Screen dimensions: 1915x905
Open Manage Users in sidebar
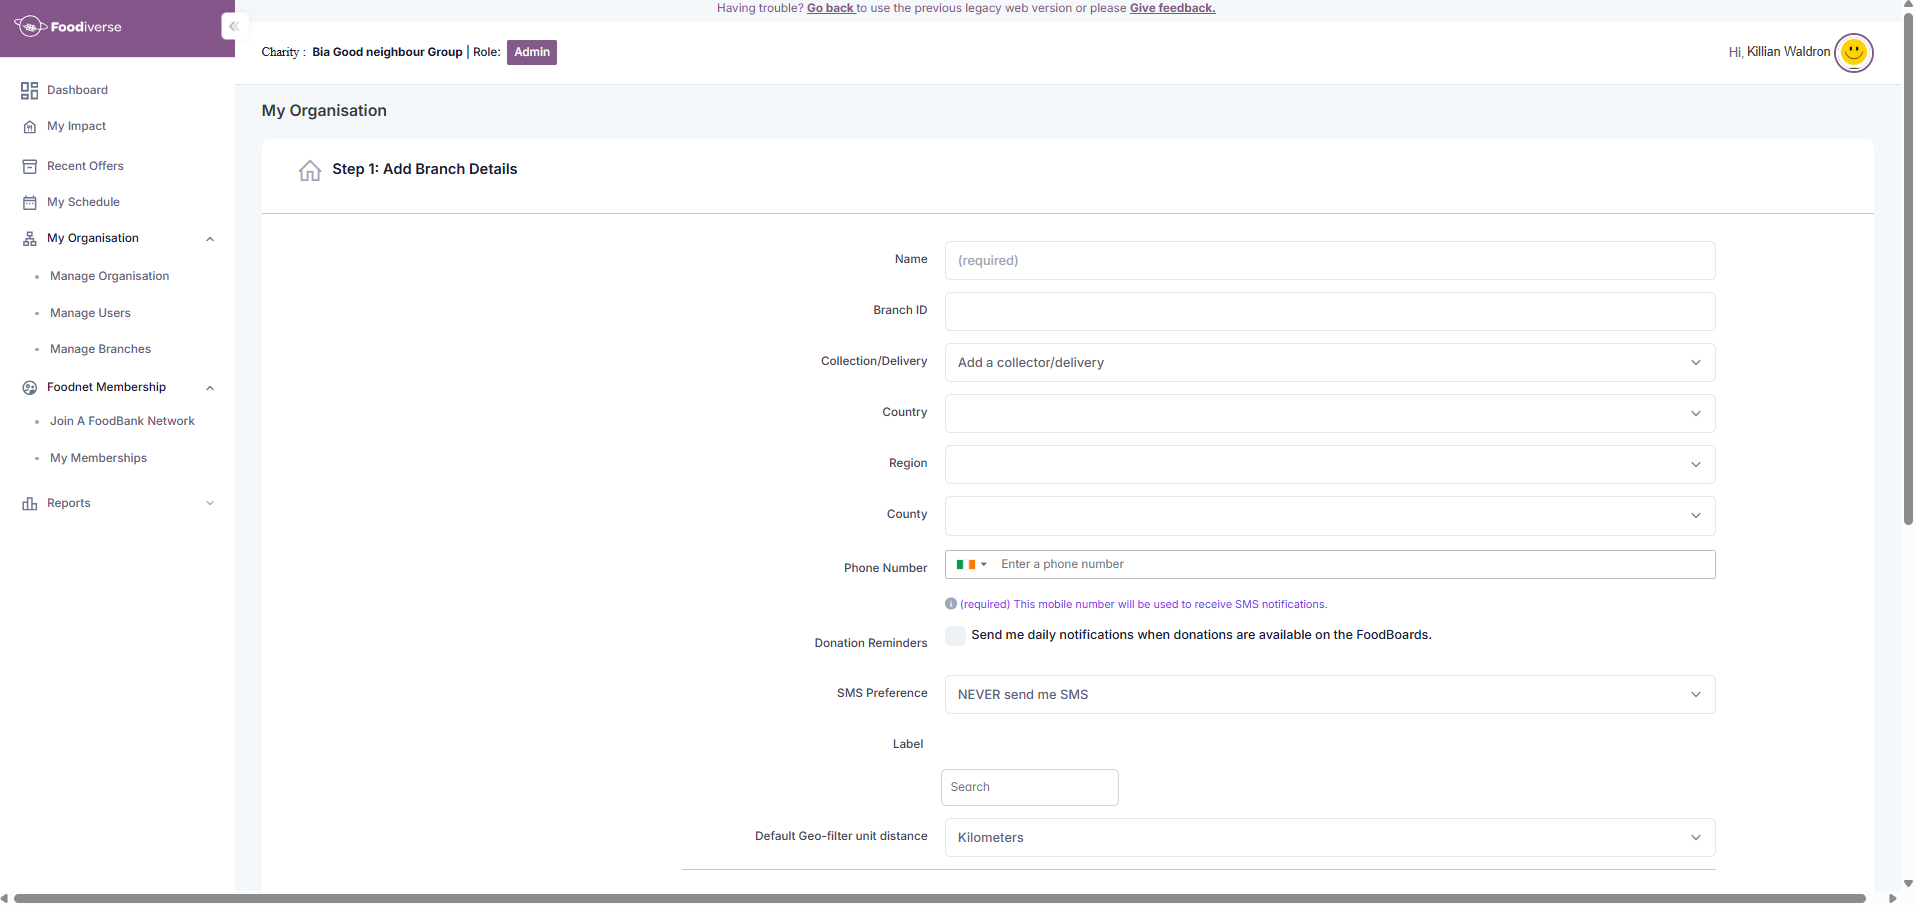[90, 313]
